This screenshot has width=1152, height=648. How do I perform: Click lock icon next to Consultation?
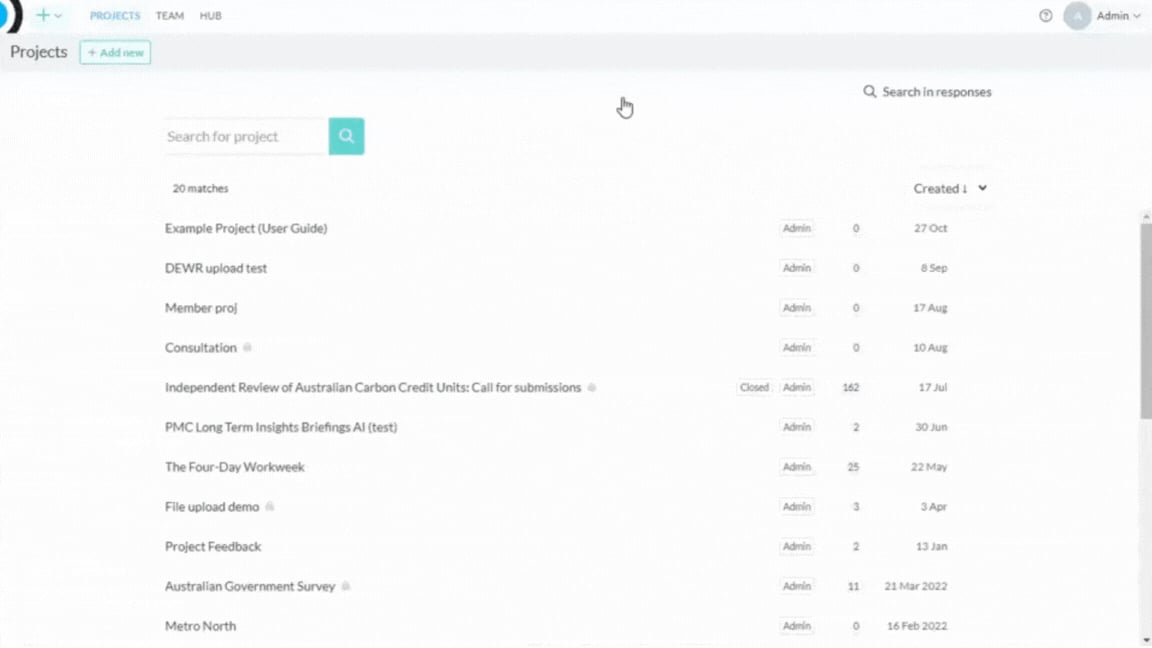click(248, 347)
